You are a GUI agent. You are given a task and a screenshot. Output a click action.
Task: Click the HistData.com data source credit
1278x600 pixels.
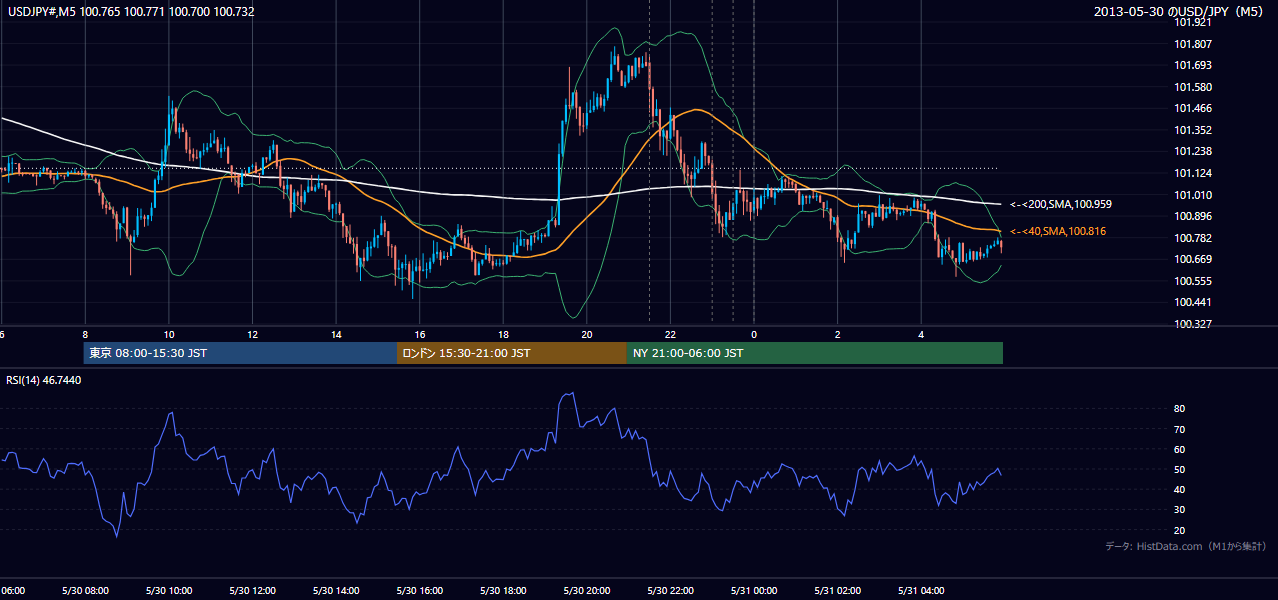coord(1186,546)
